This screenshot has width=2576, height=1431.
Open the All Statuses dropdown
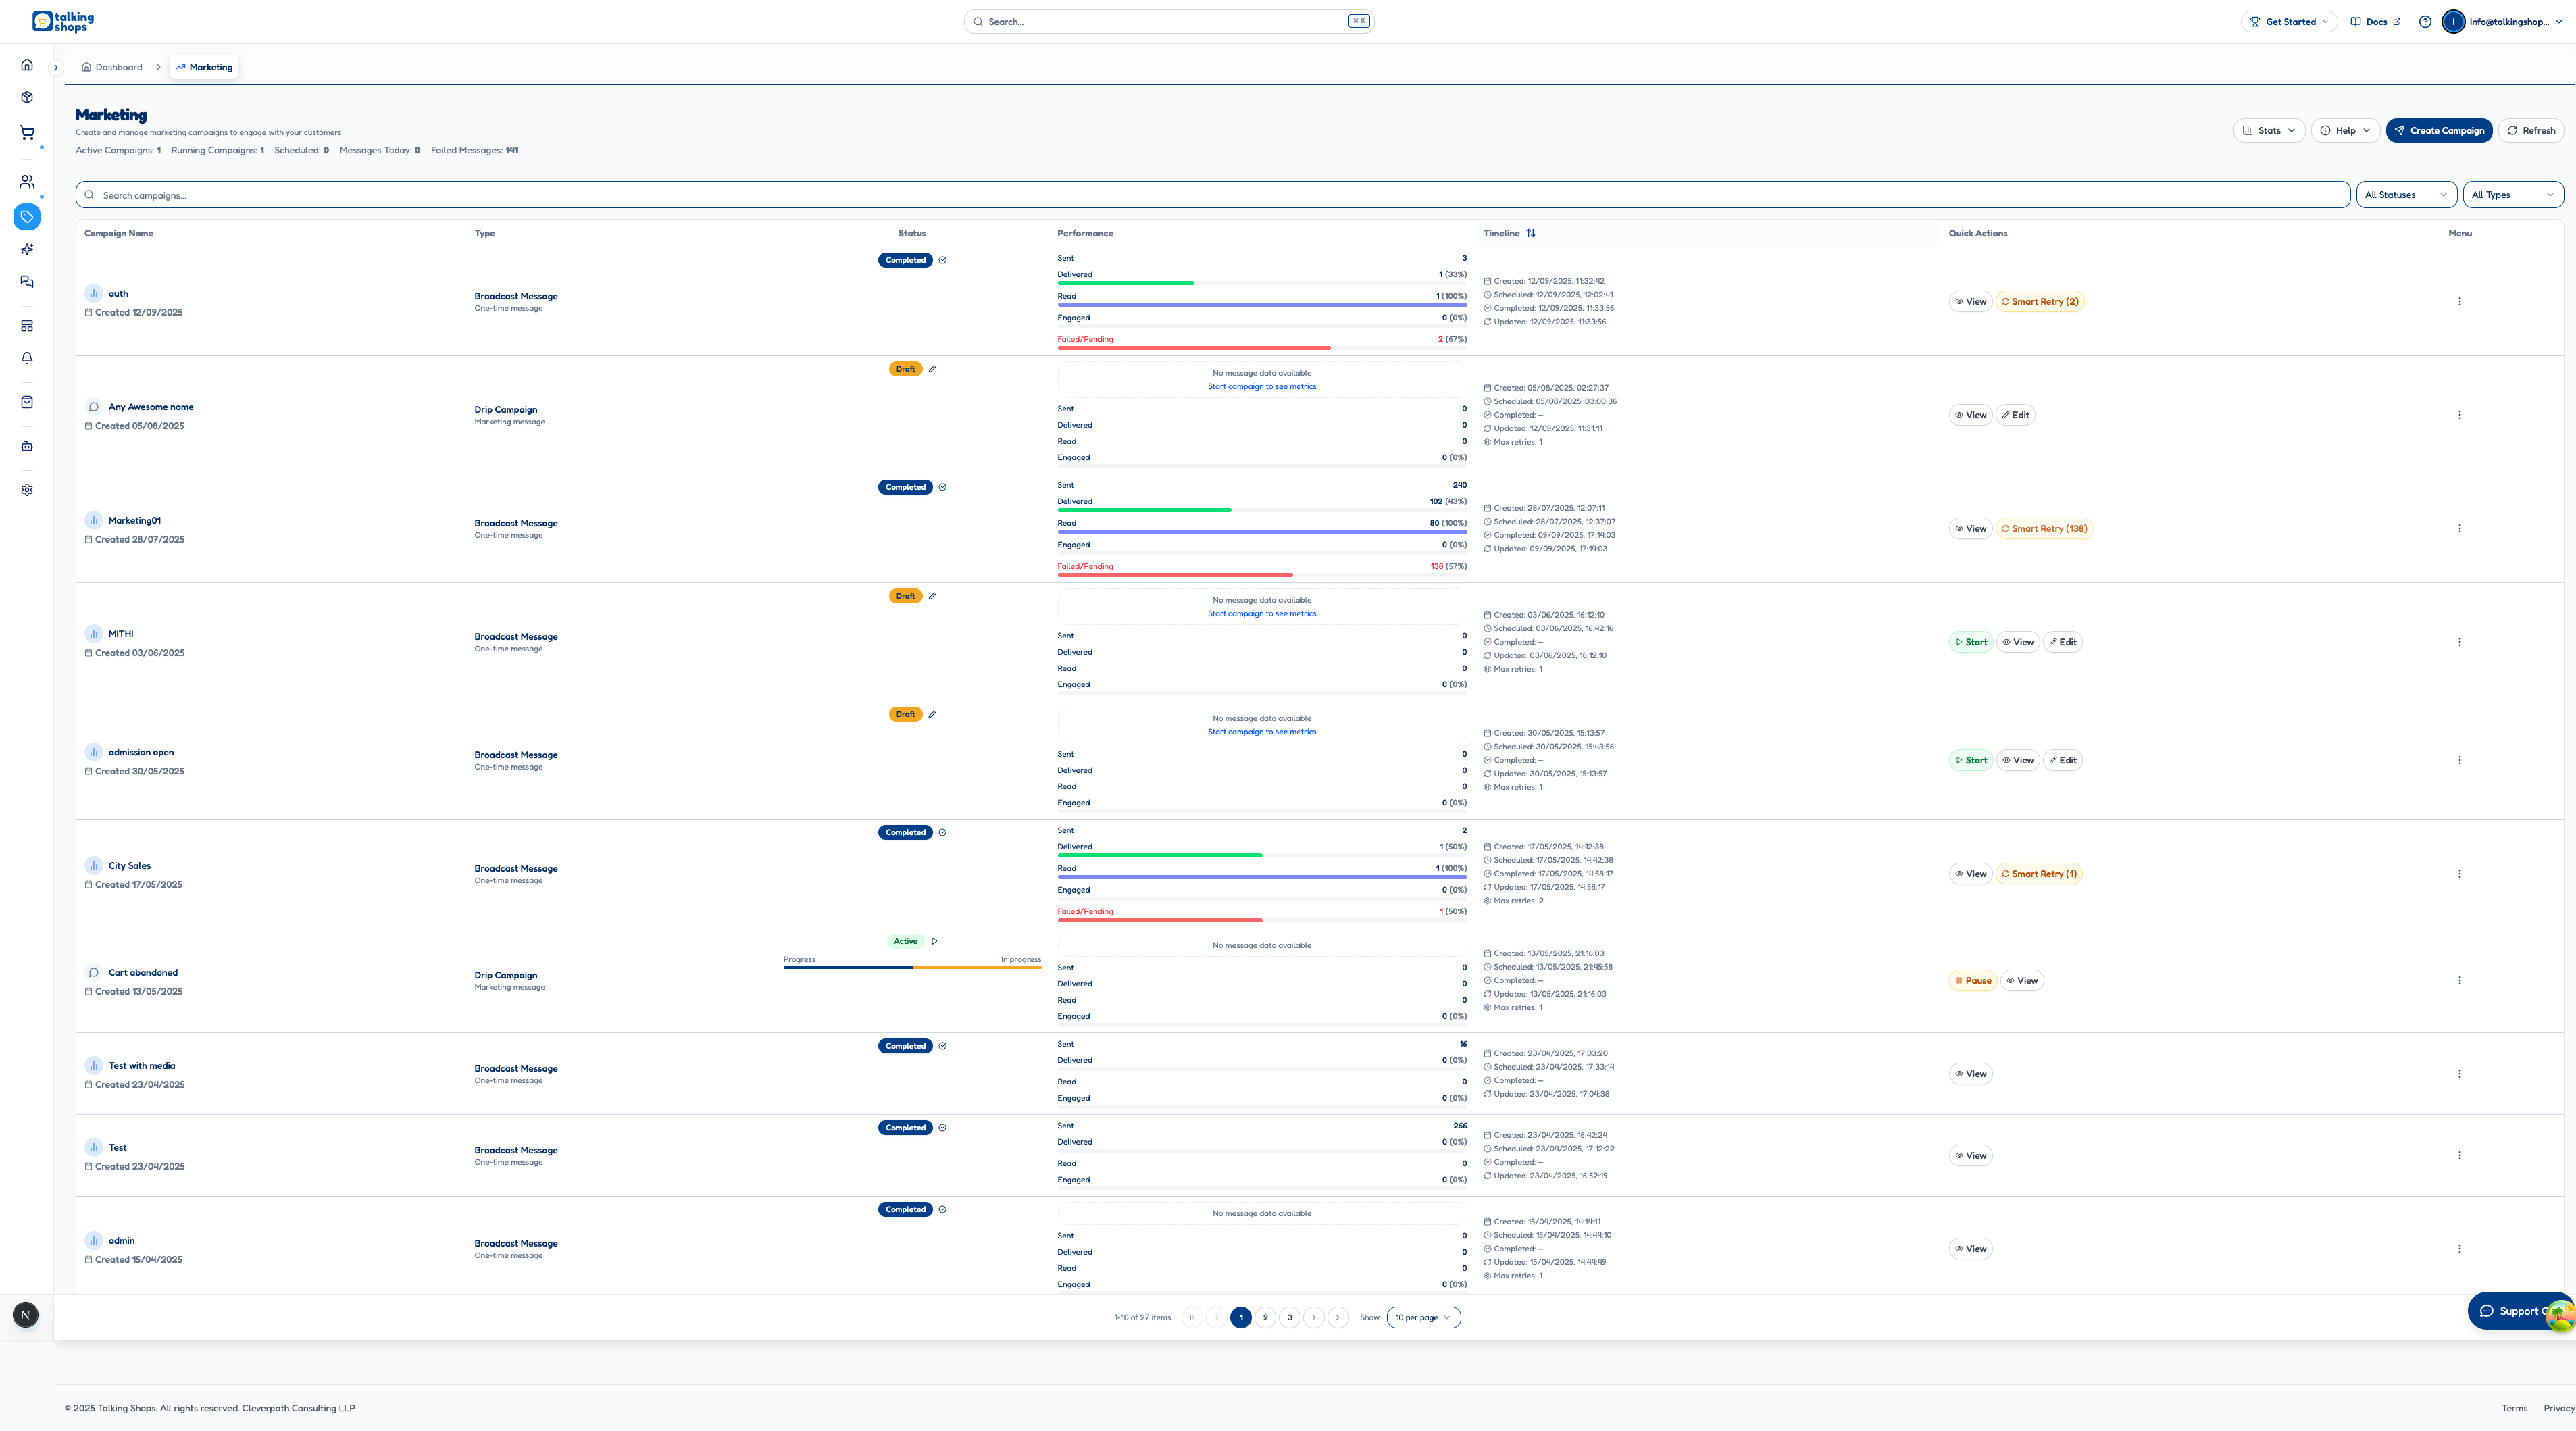pos(2406,194)
